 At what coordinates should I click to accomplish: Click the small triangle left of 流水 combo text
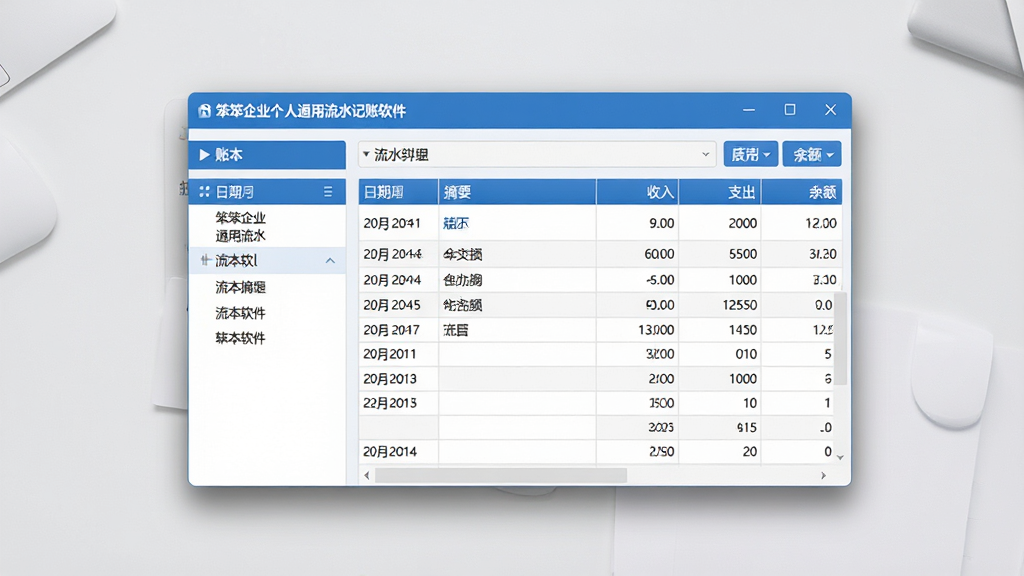click(366, 154)
